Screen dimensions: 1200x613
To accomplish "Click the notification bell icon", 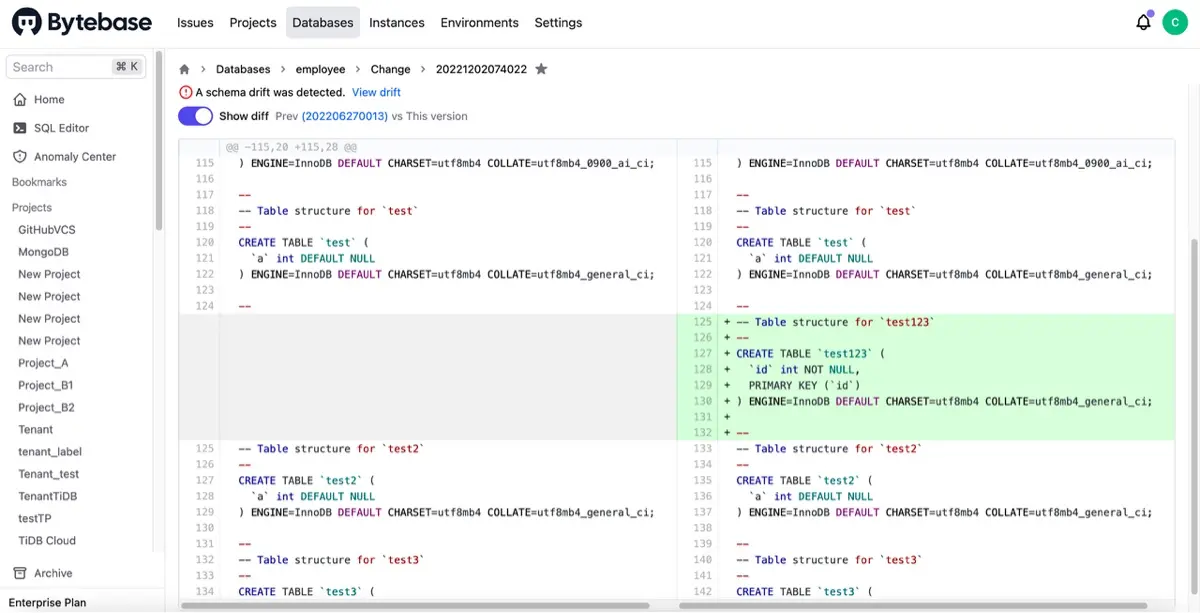I will point(1143,21).
